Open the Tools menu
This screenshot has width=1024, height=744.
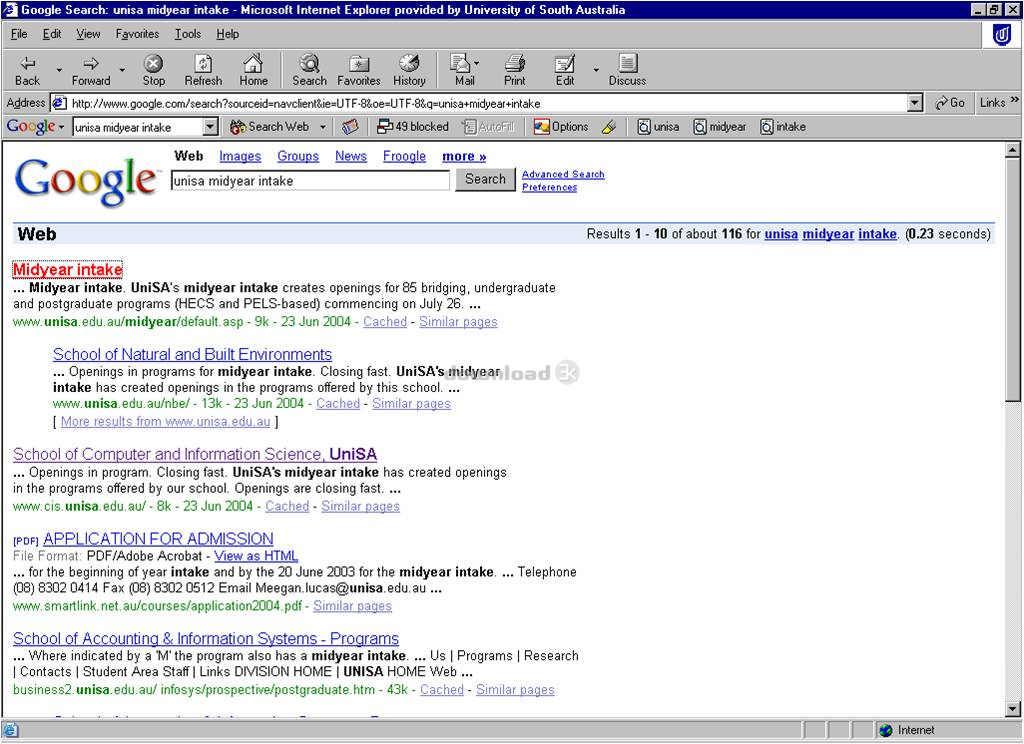(187, 34)
